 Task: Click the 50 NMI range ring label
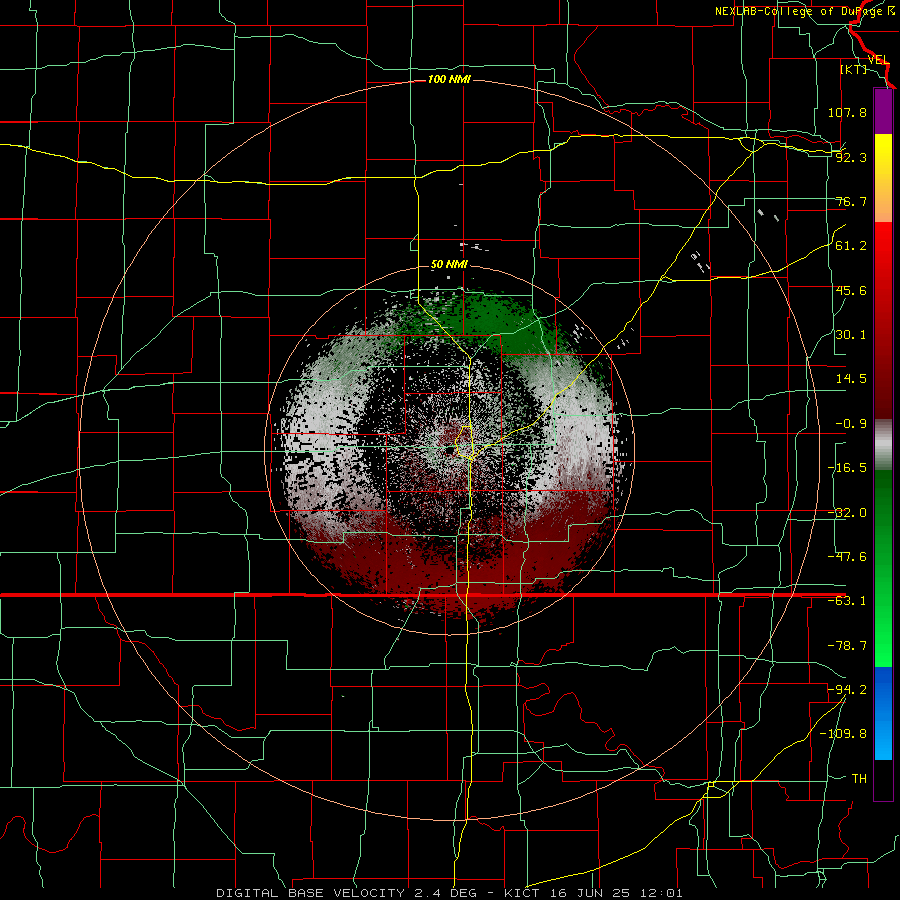click(449, 265)
